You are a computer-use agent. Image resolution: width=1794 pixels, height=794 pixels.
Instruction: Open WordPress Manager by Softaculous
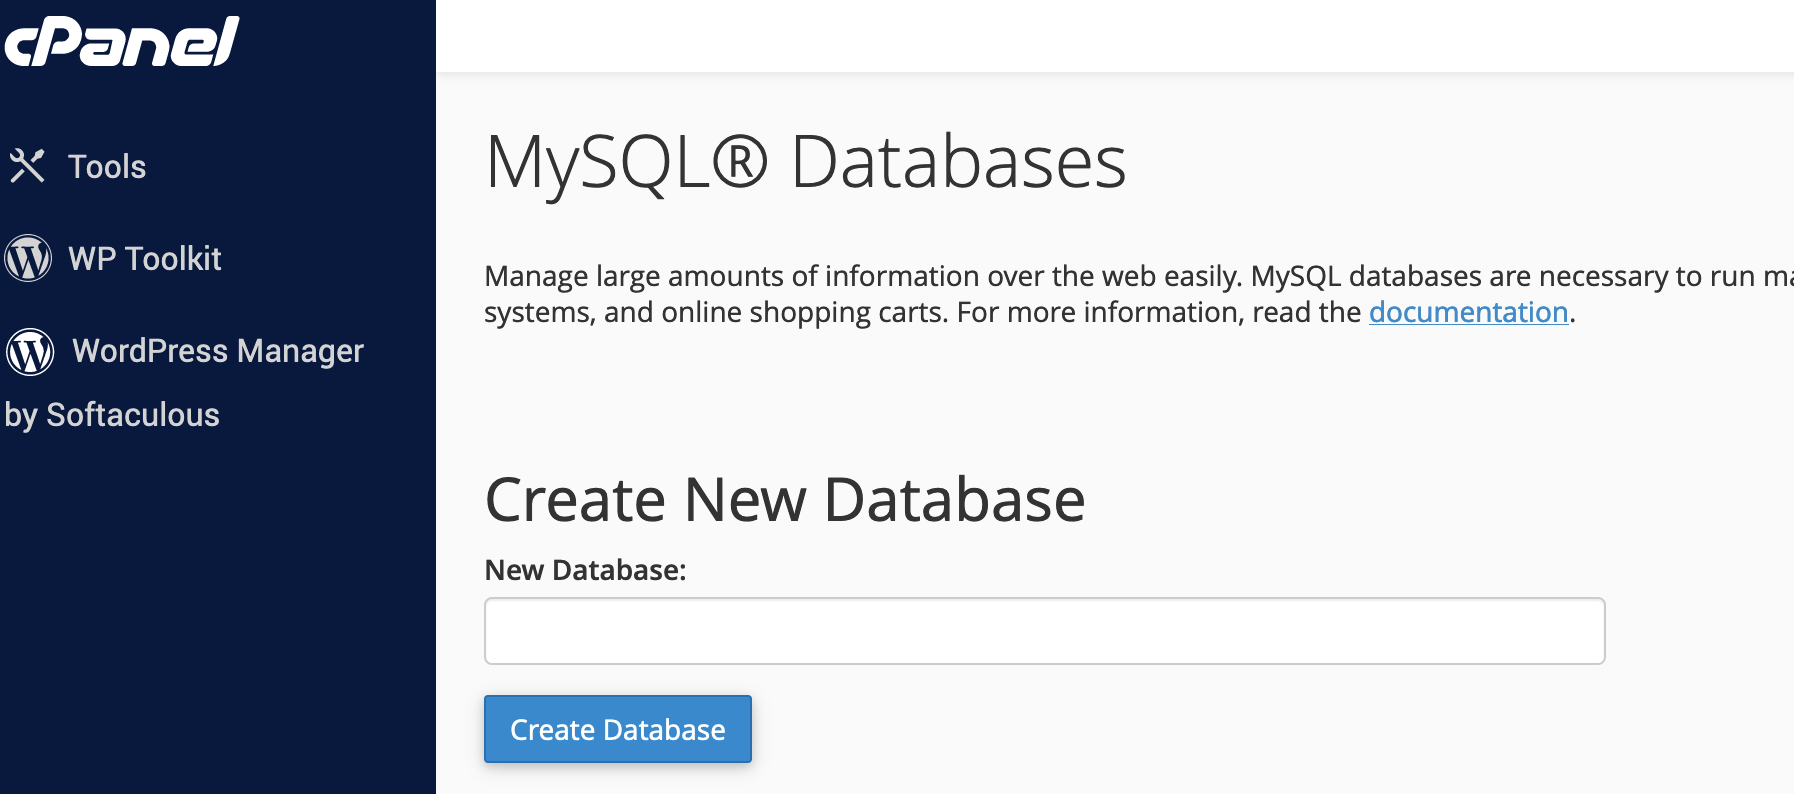[x=184, y=382]
